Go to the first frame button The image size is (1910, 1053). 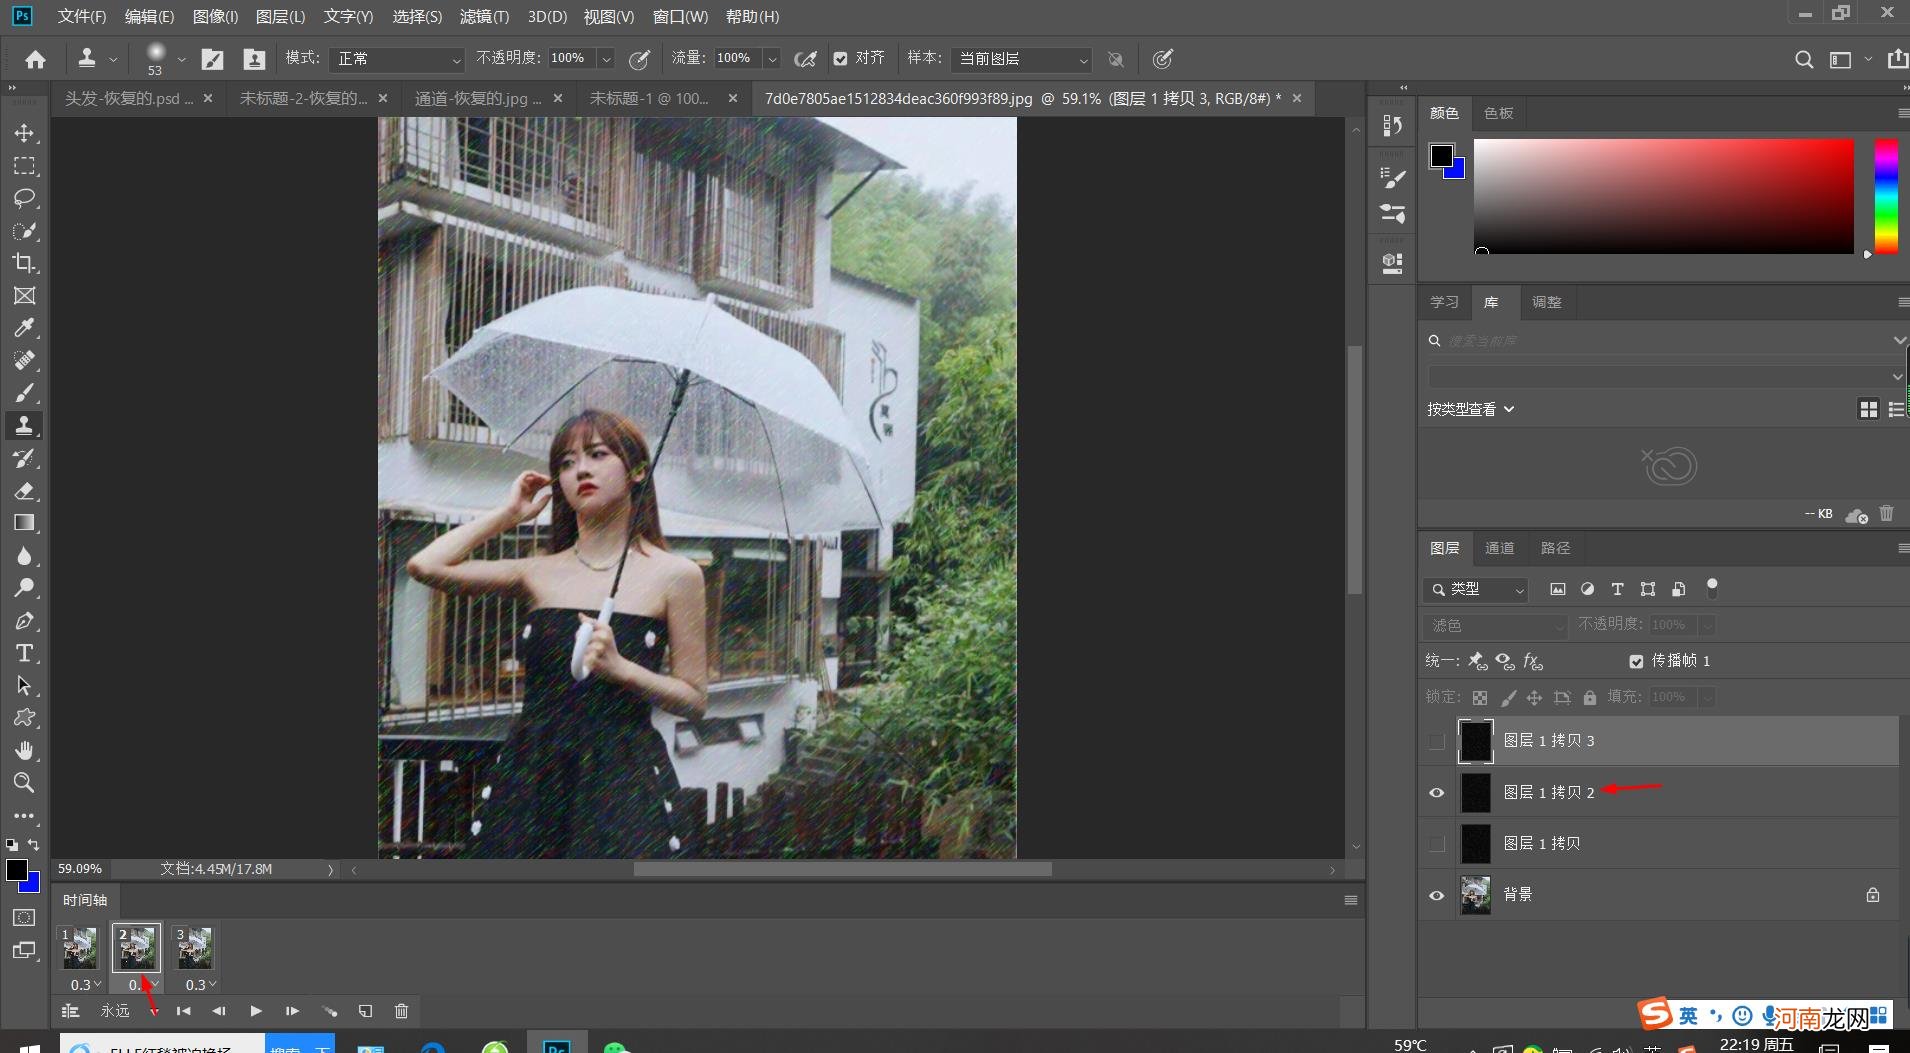pos(183,1011)
